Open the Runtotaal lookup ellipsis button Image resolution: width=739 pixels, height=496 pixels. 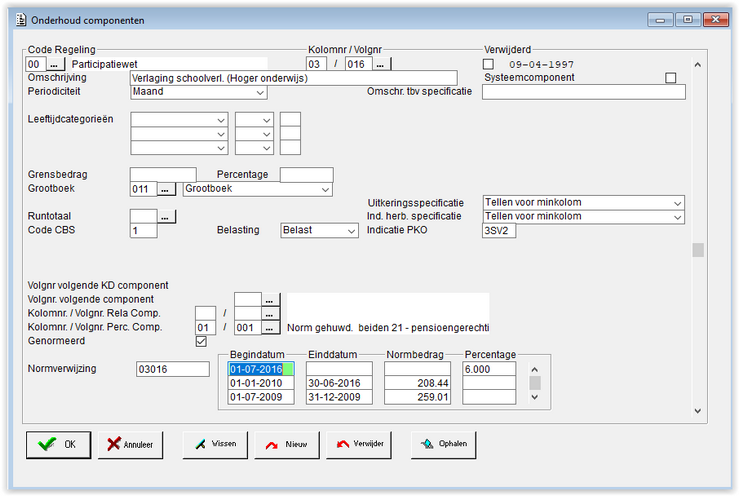pos(165,217)
